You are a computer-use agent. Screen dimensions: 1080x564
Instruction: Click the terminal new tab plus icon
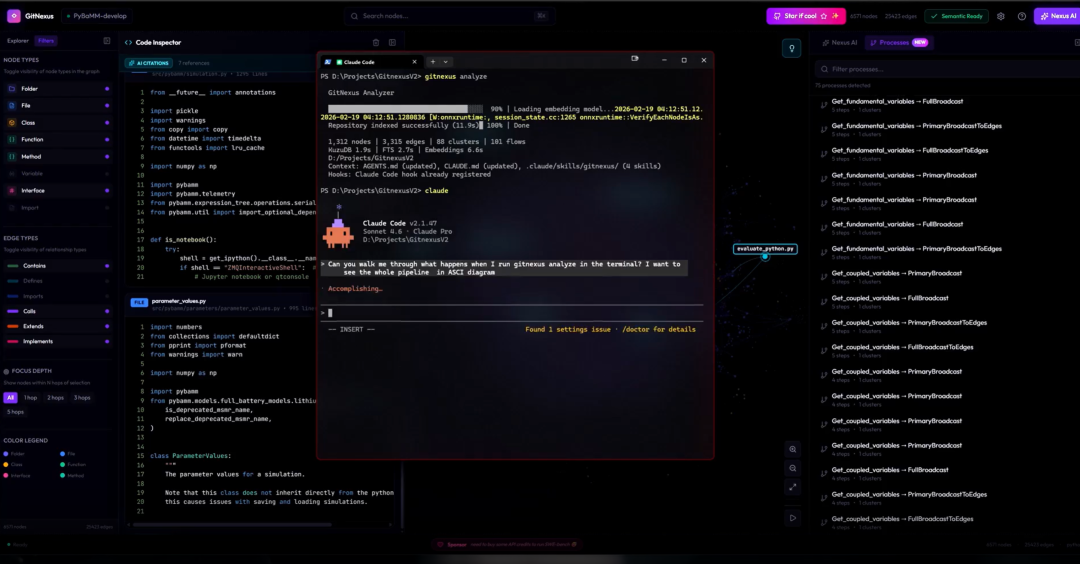[x=433, y=62]
